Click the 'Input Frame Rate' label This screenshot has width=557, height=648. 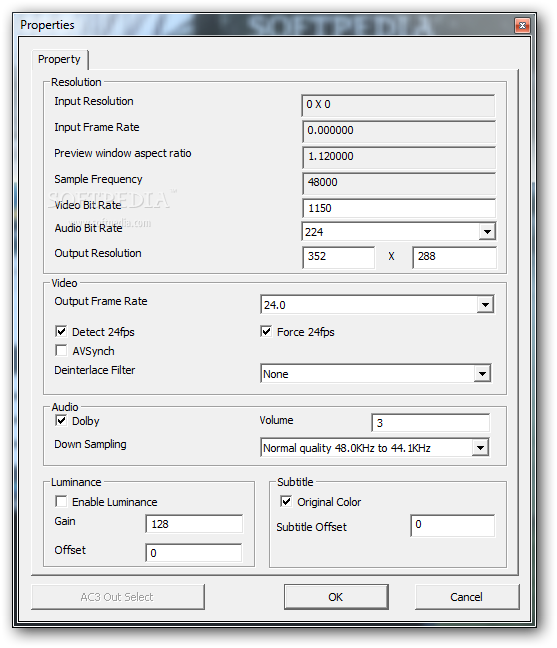(97, 127)
